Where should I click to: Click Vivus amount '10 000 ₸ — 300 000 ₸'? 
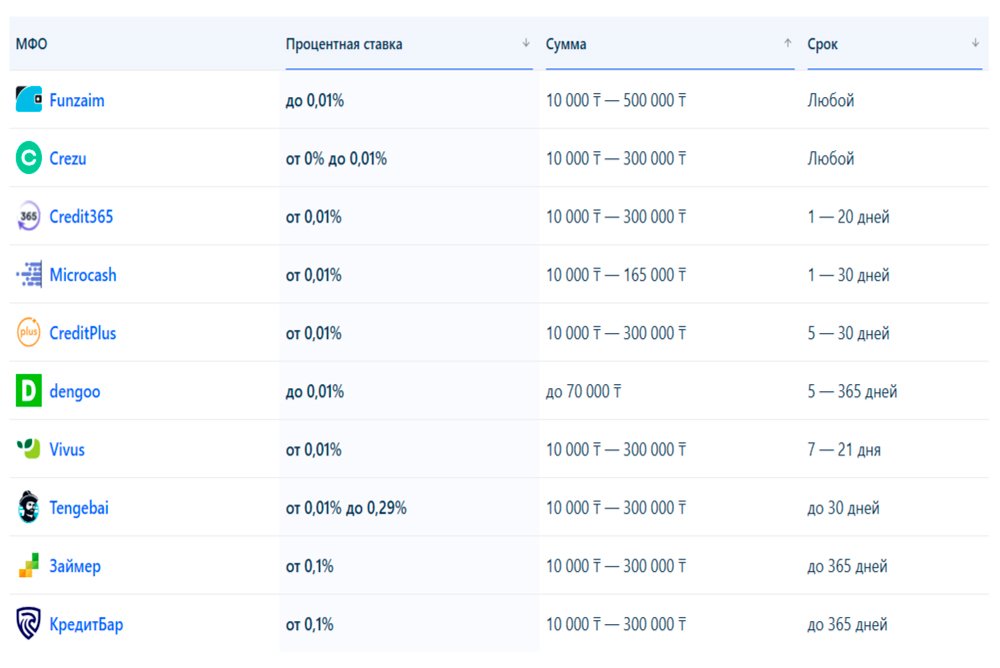click(616, 450)
